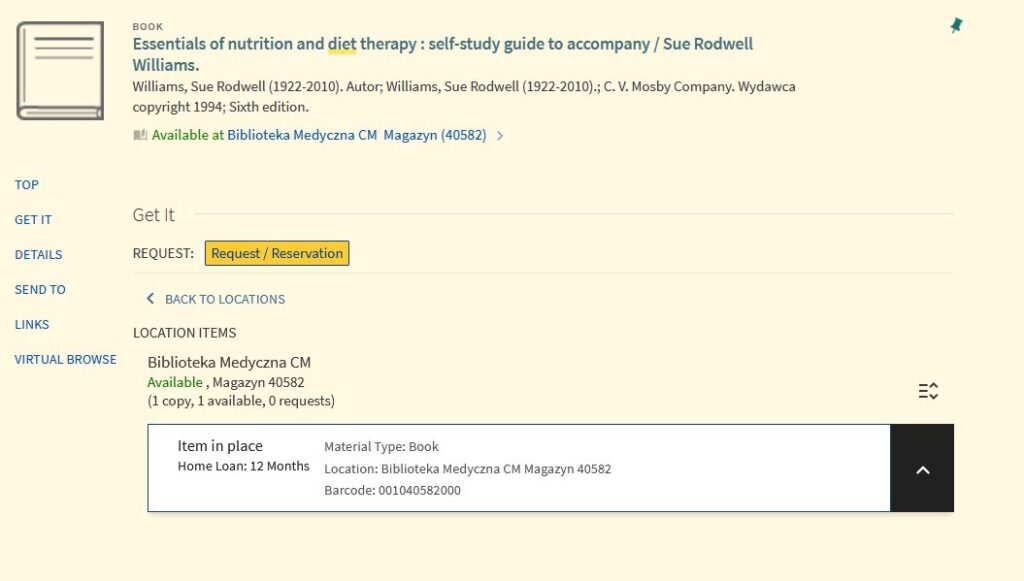Click Biblioteka Medyczna CM location heading
Viewport: 1024px width, 581px height.
pyautogui.click(x=229, y=362)
